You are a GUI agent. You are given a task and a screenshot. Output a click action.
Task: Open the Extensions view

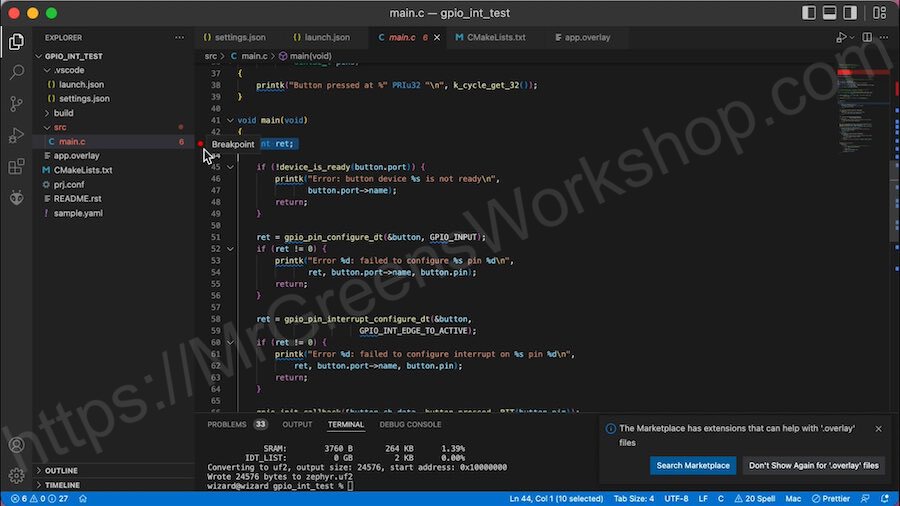pos(16,166)
